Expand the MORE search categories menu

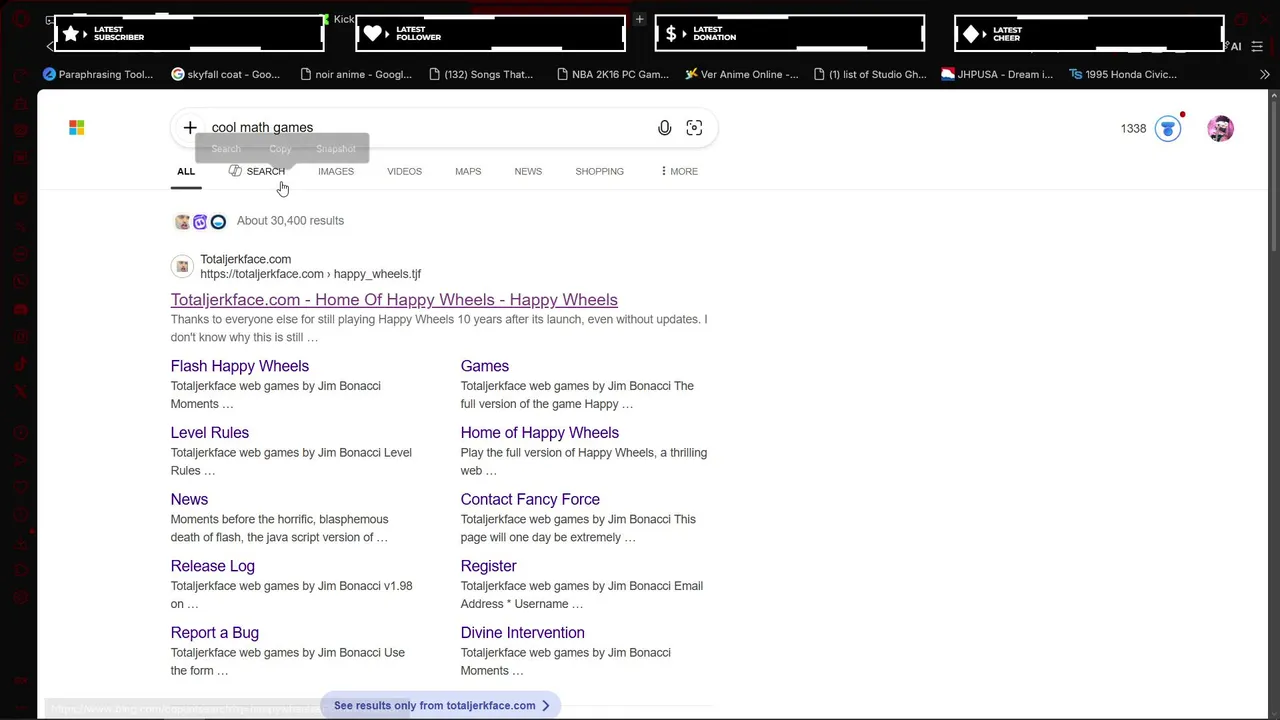679,171
